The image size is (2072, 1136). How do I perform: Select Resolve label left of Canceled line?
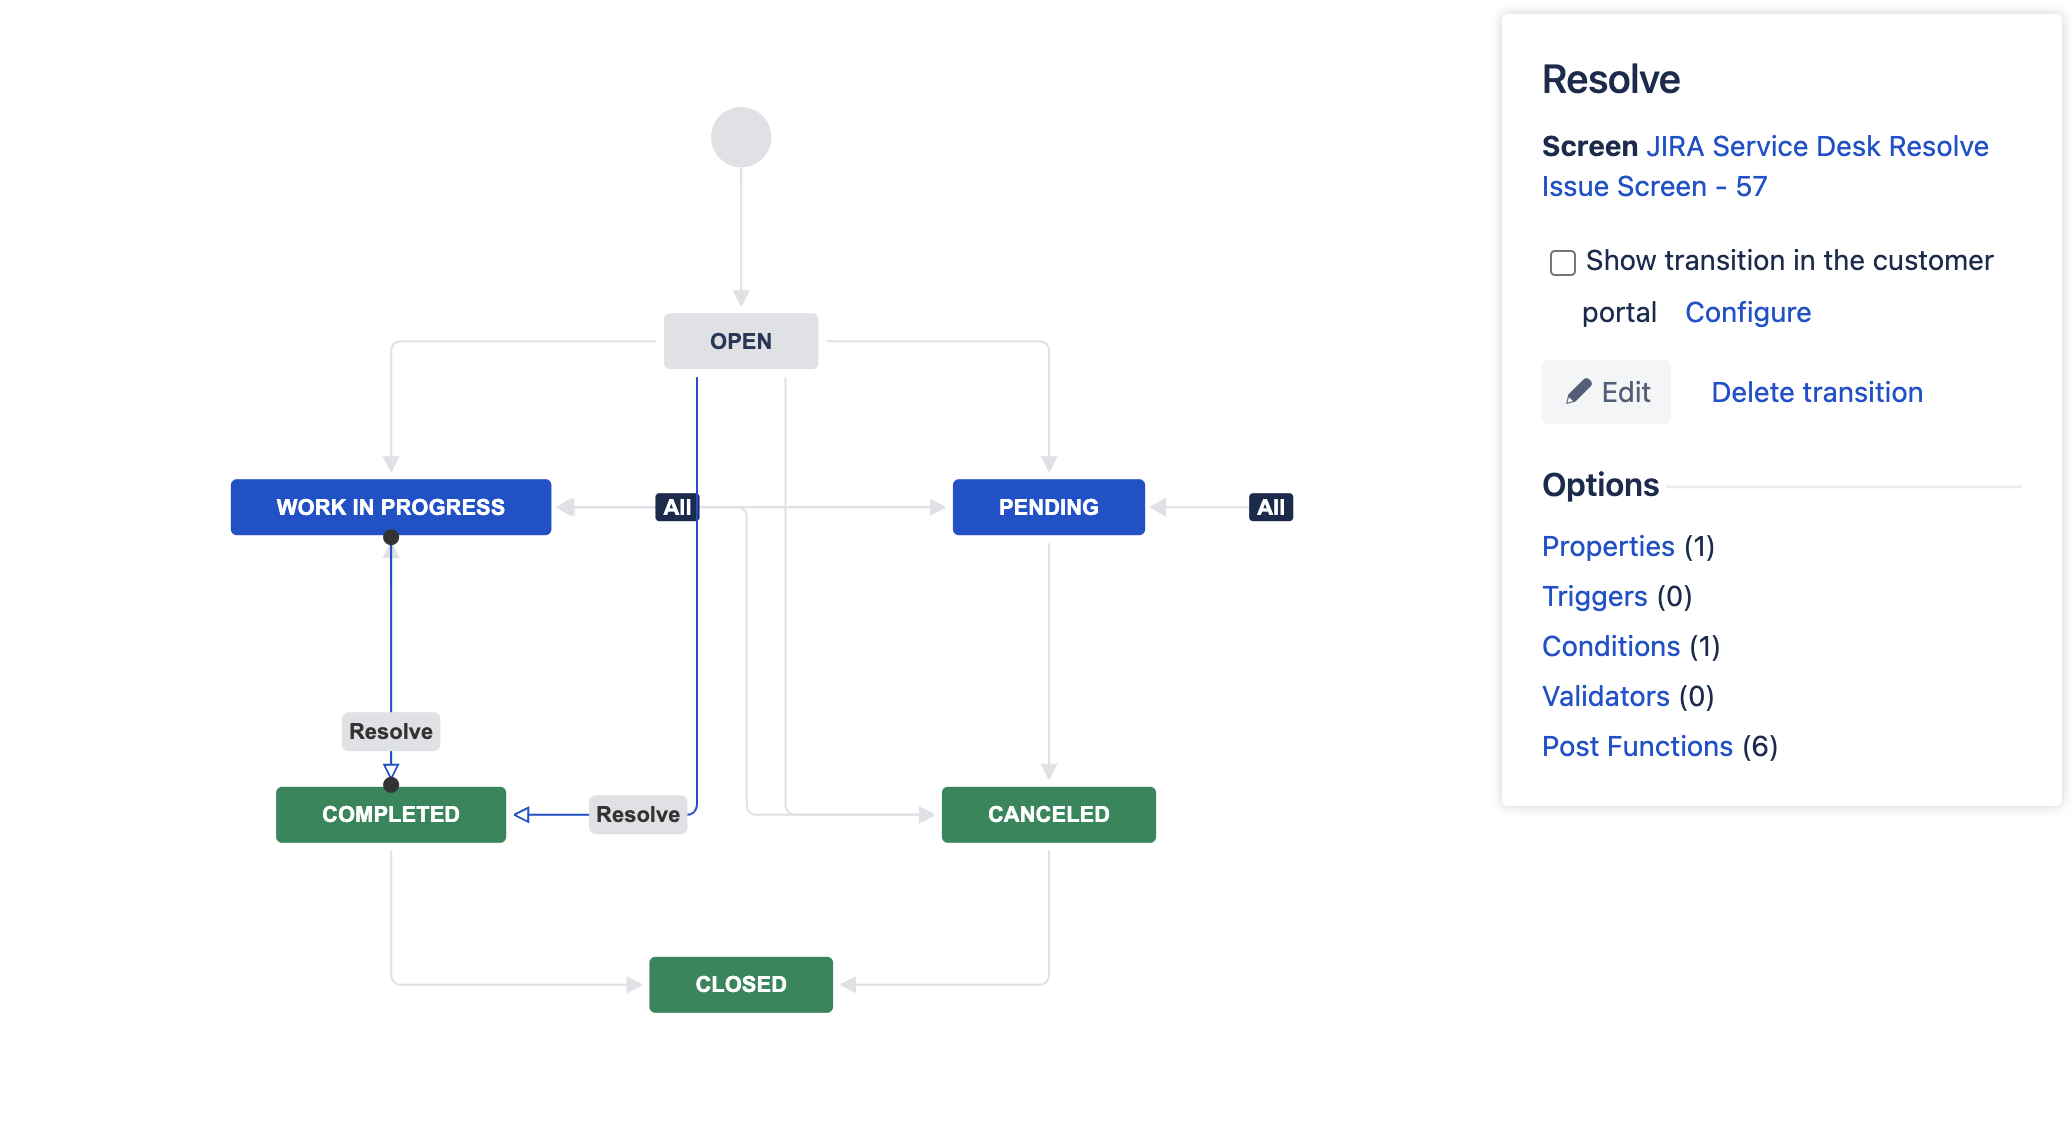[x=637, y=814]
